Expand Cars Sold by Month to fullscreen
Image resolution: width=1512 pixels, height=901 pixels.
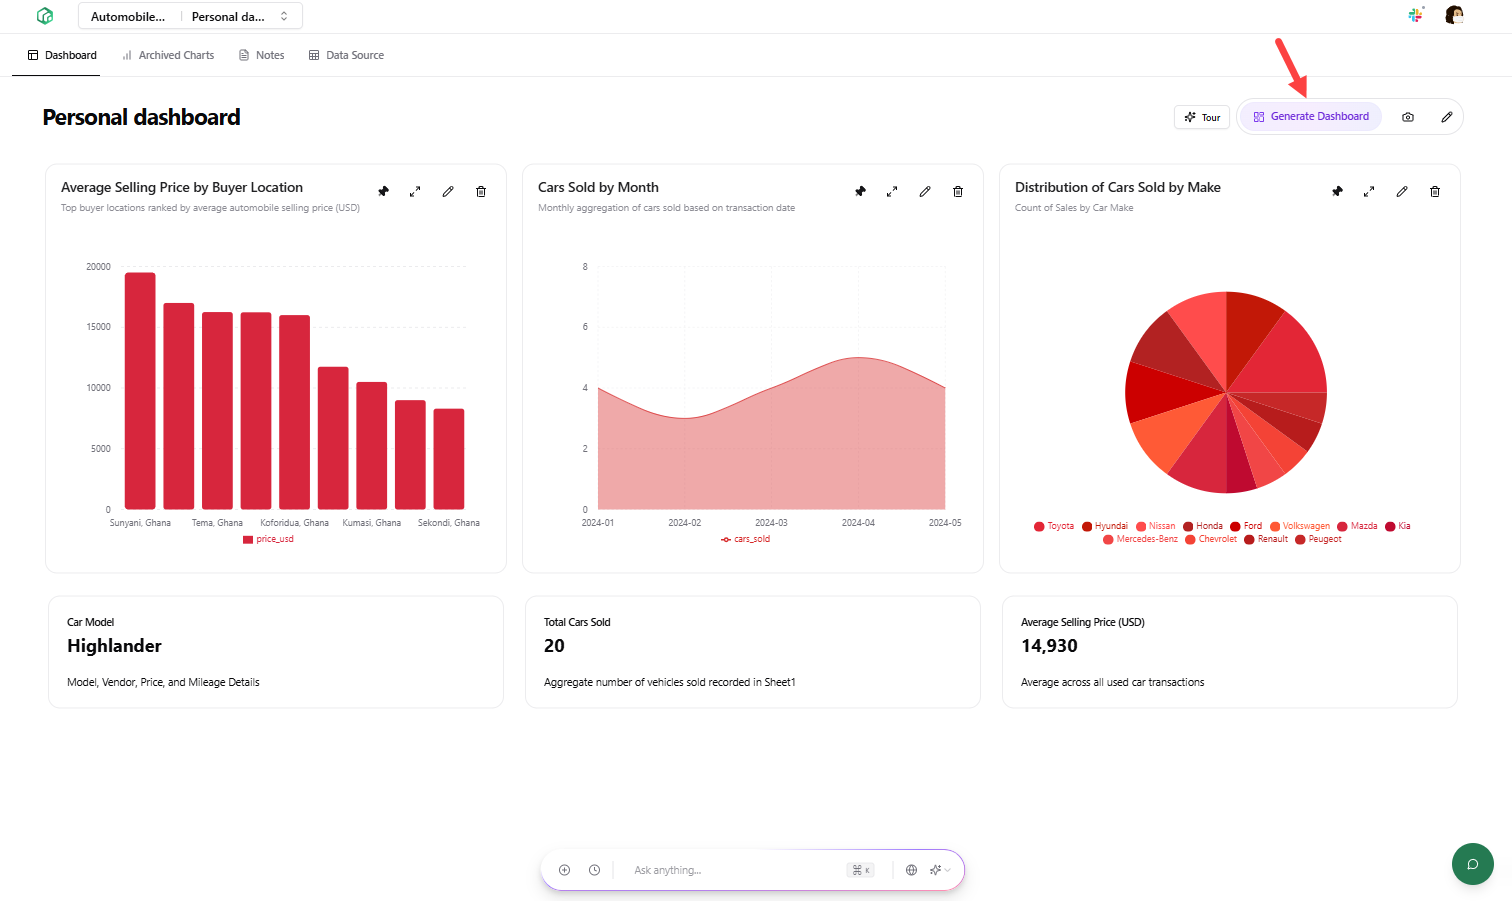coord(892,191)
